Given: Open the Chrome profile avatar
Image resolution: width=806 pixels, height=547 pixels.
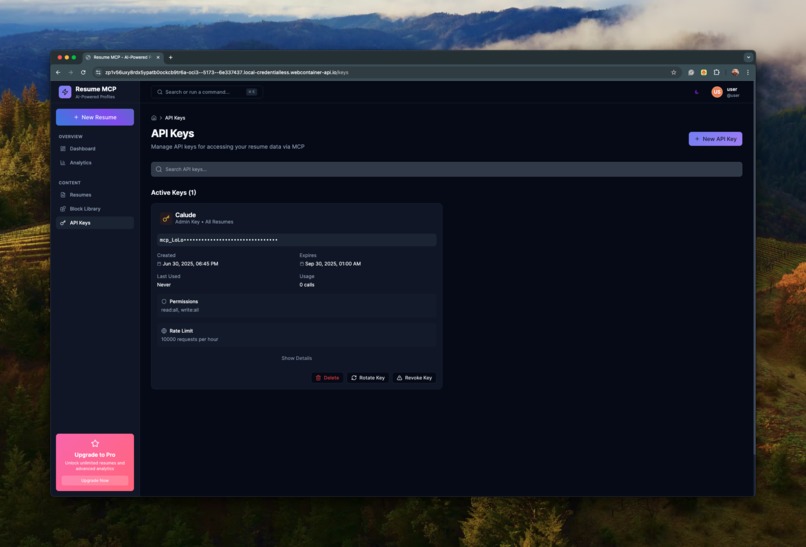Looking at the screenshot, I should [735, 72].
